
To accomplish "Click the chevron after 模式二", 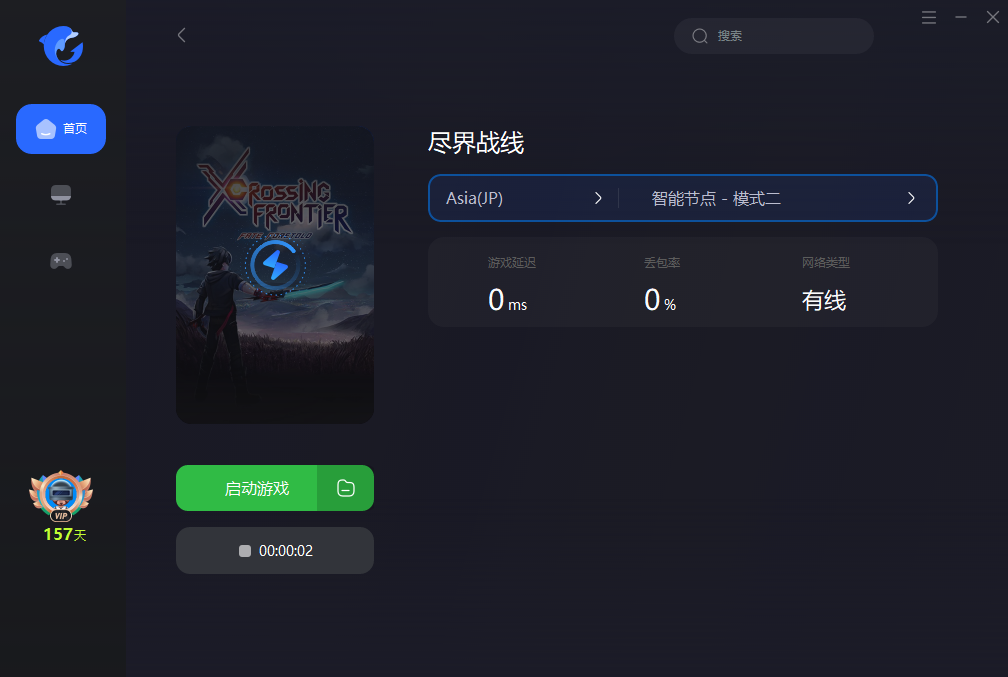I will click(x=911, y=198).
